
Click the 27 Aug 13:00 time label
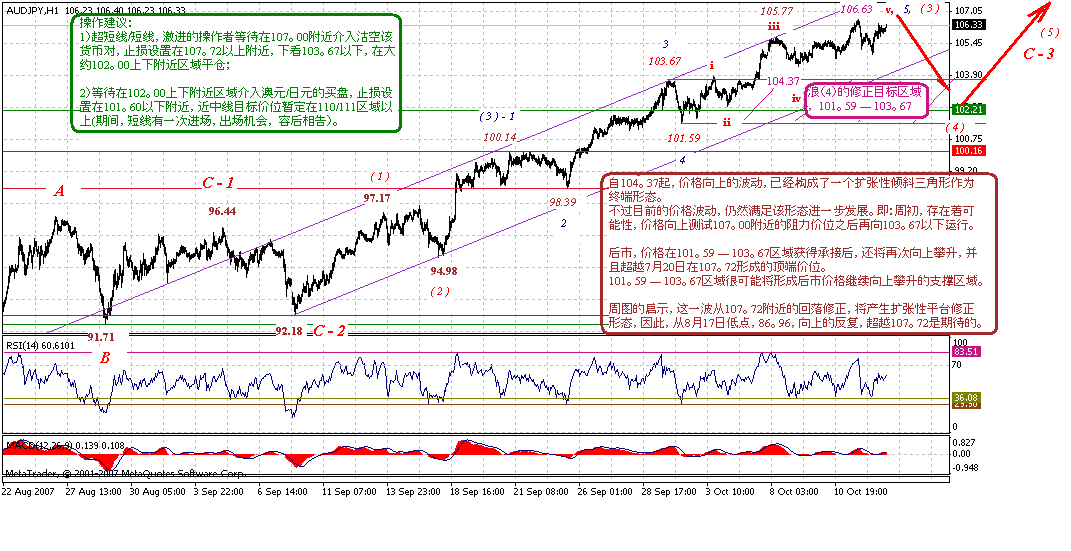pos(94,491)
